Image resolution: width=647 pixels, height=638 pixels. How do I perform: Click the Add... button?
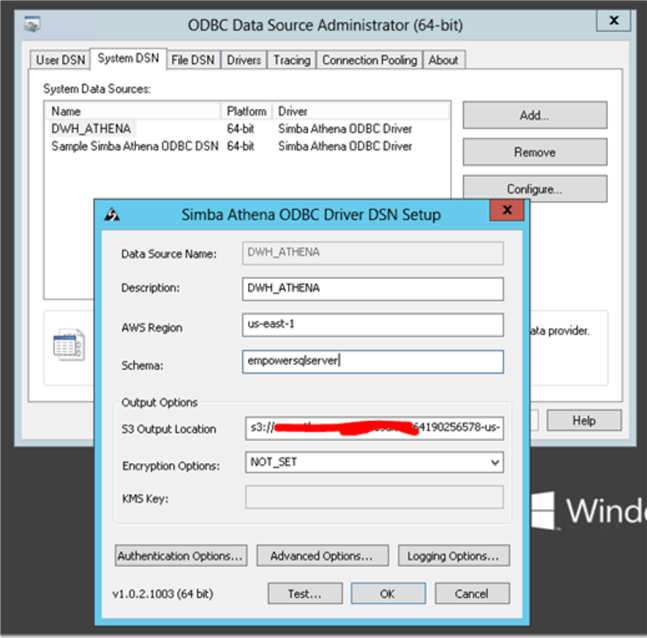(534, 116)
